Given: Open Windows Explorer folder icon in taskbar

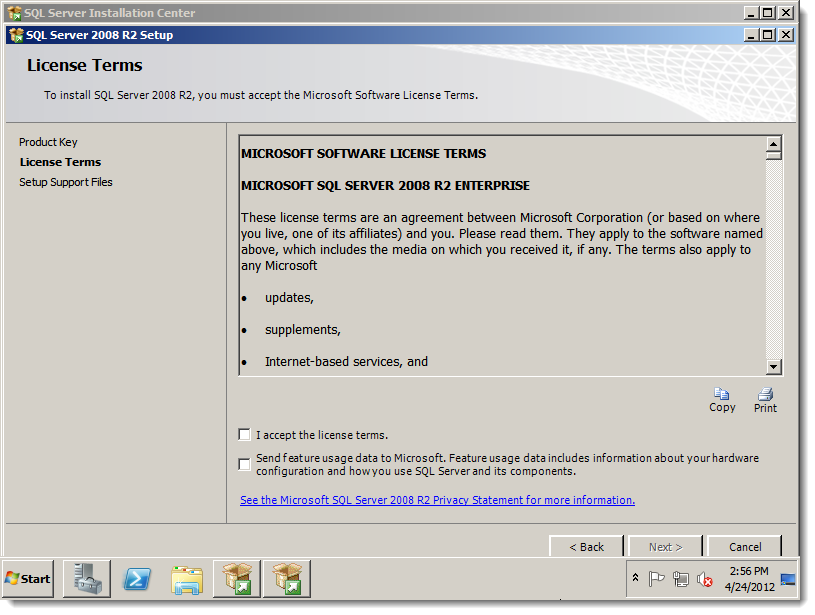Looking at the screenshot, I should coord(187,579).
